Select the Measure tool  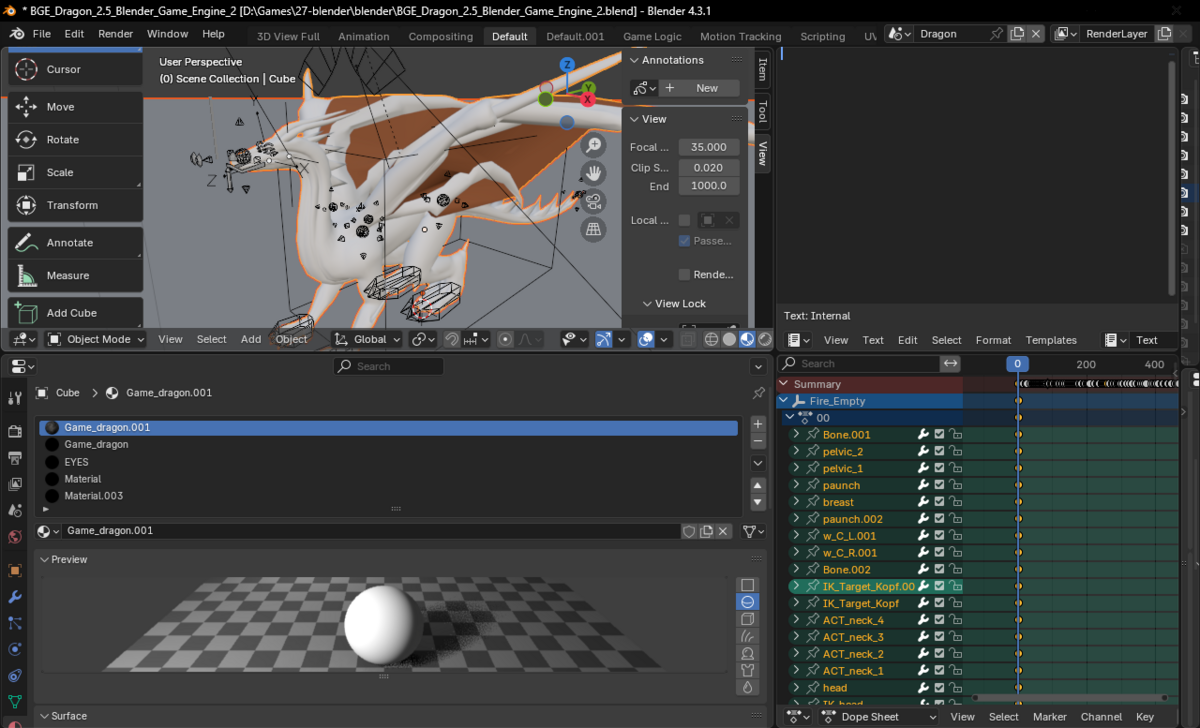click(x=75, y=275)
